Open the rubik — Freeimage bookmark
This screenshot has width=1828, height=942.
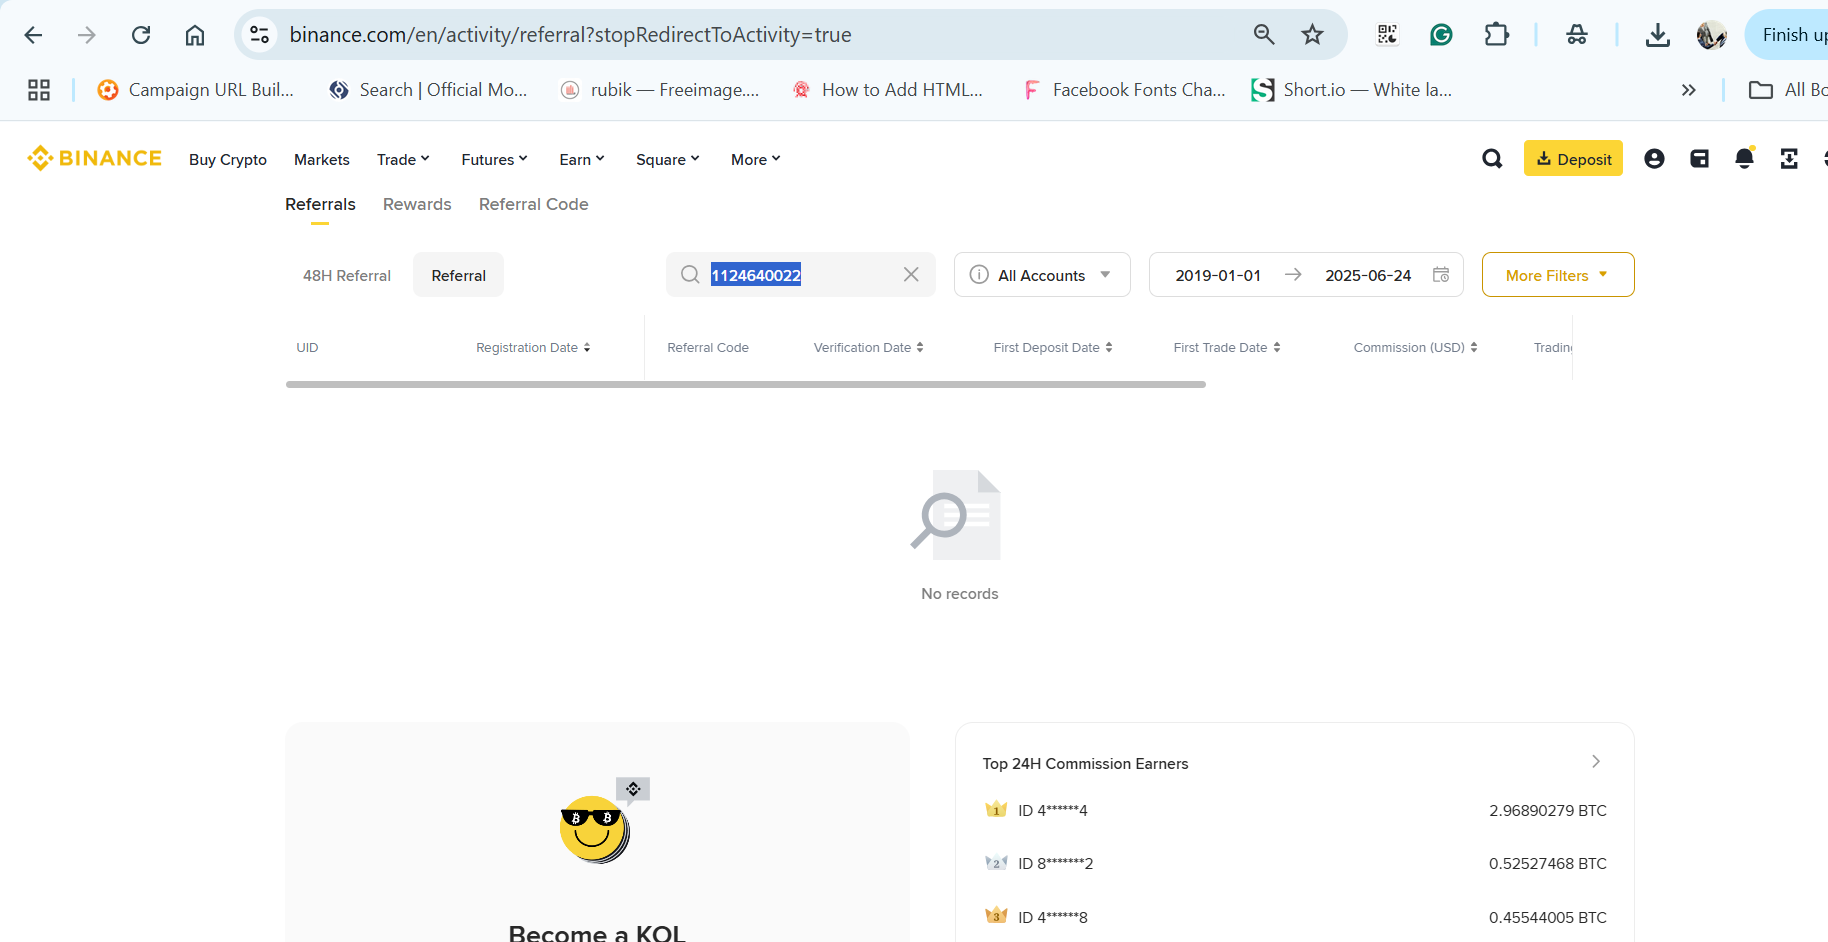660,90
